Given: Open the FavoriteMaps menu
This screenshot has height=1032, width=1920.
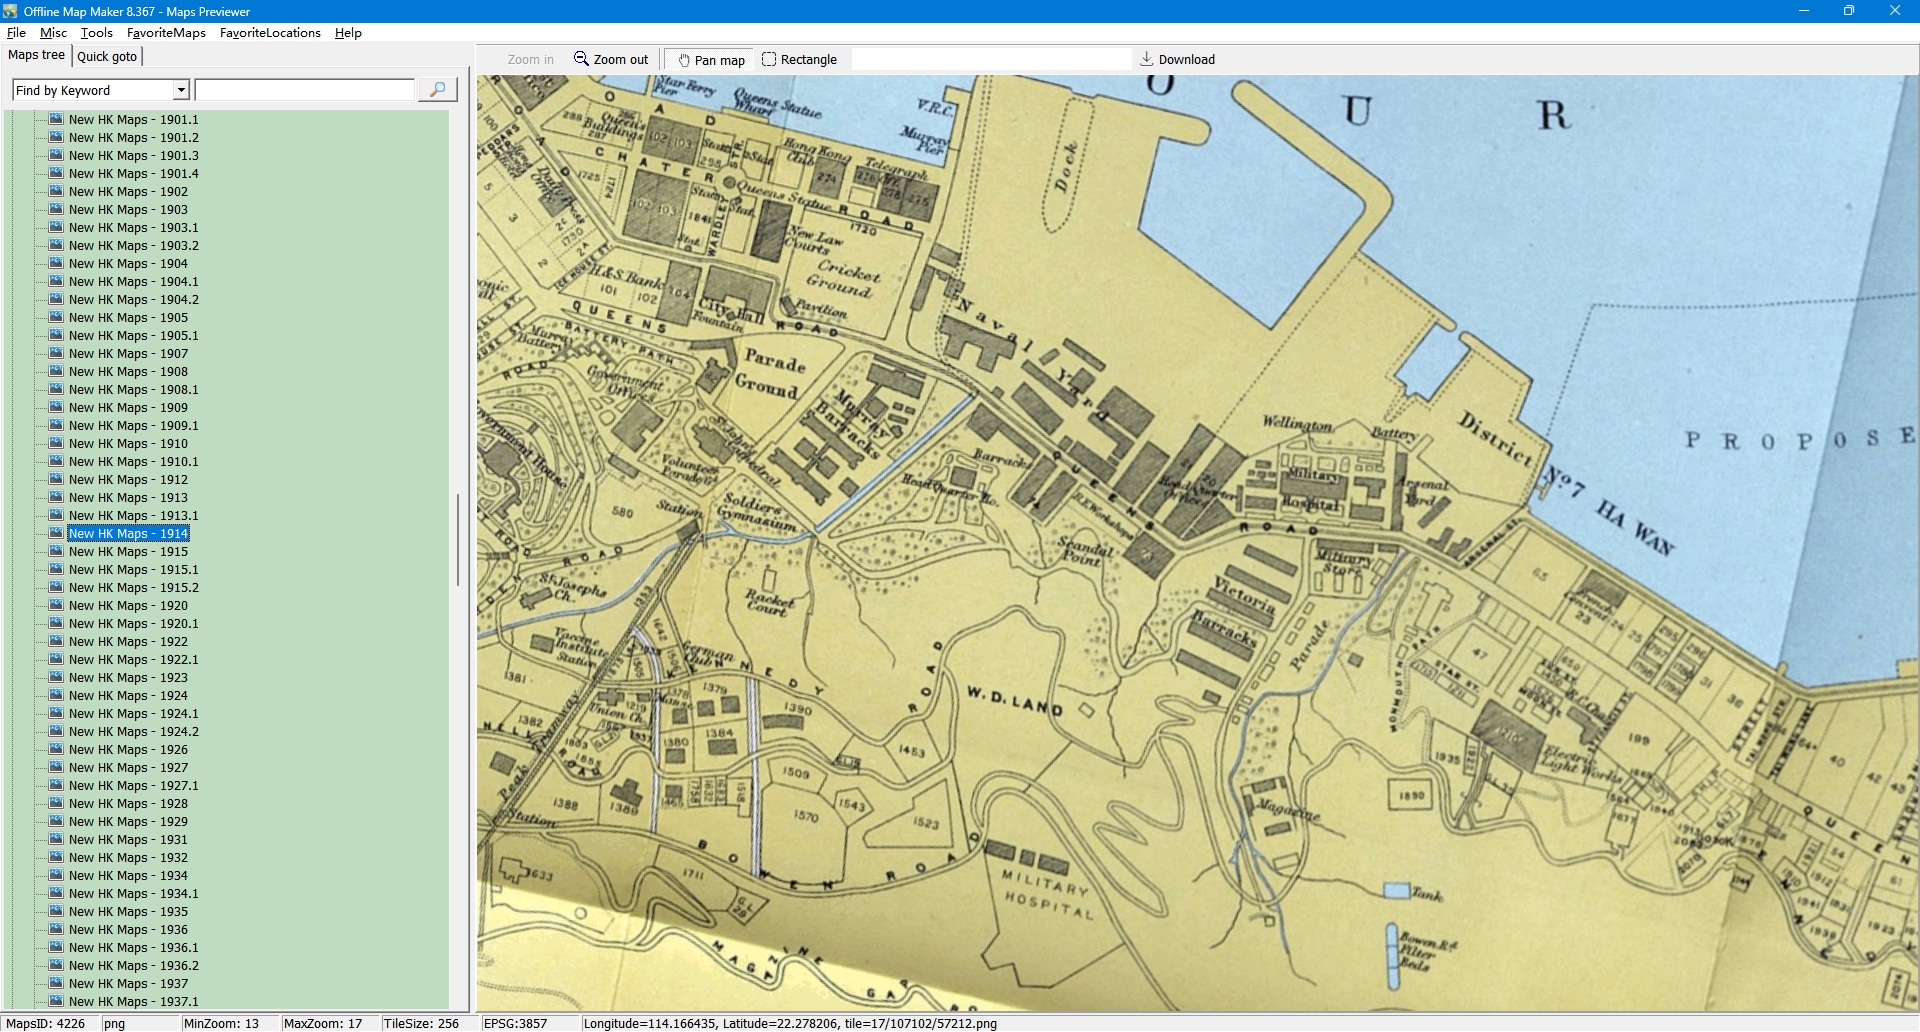Looking at the screenshot, I should coord(166,33).
